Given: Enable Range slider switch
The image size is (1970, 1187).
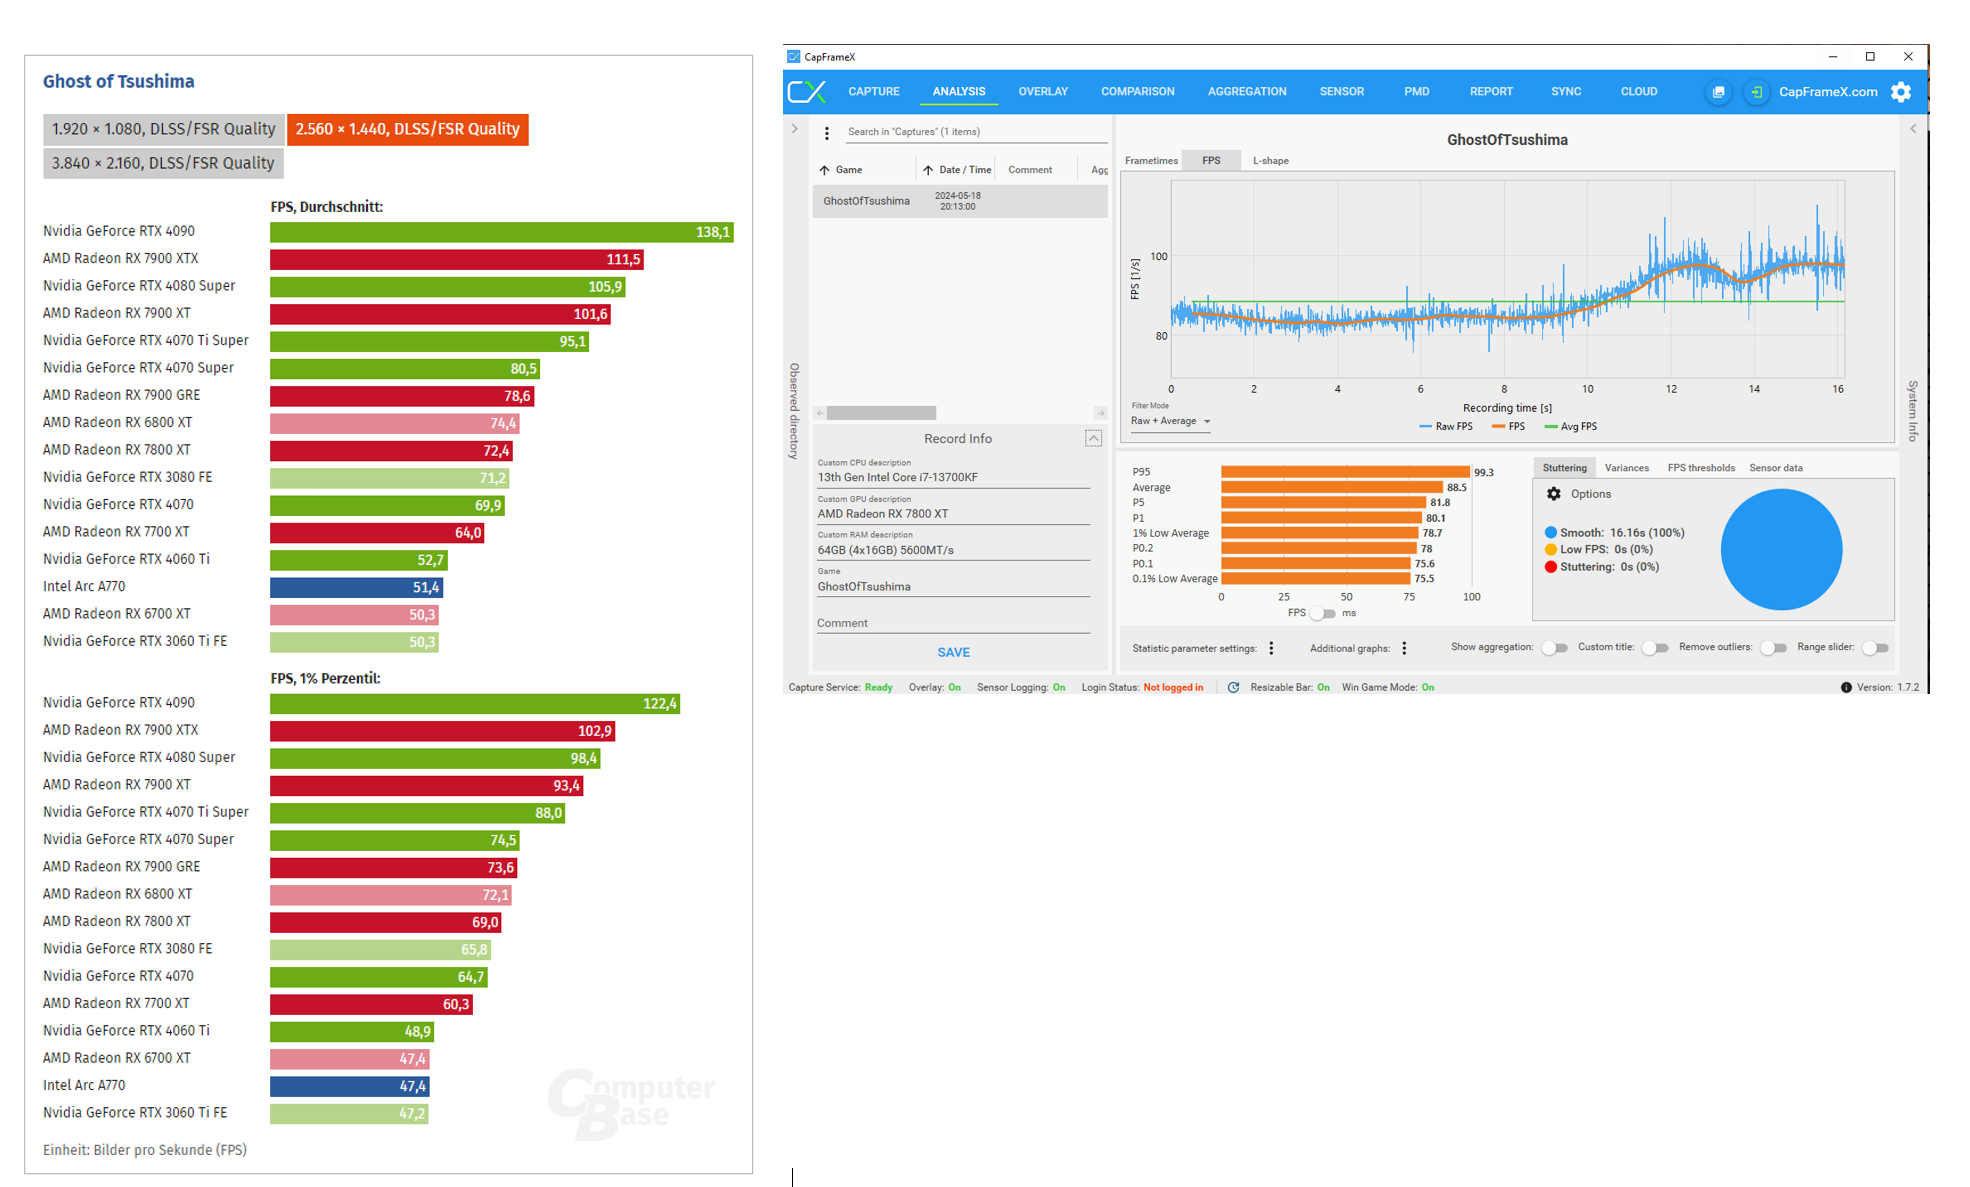Looking at the screenshot, I should (1875, 648).
